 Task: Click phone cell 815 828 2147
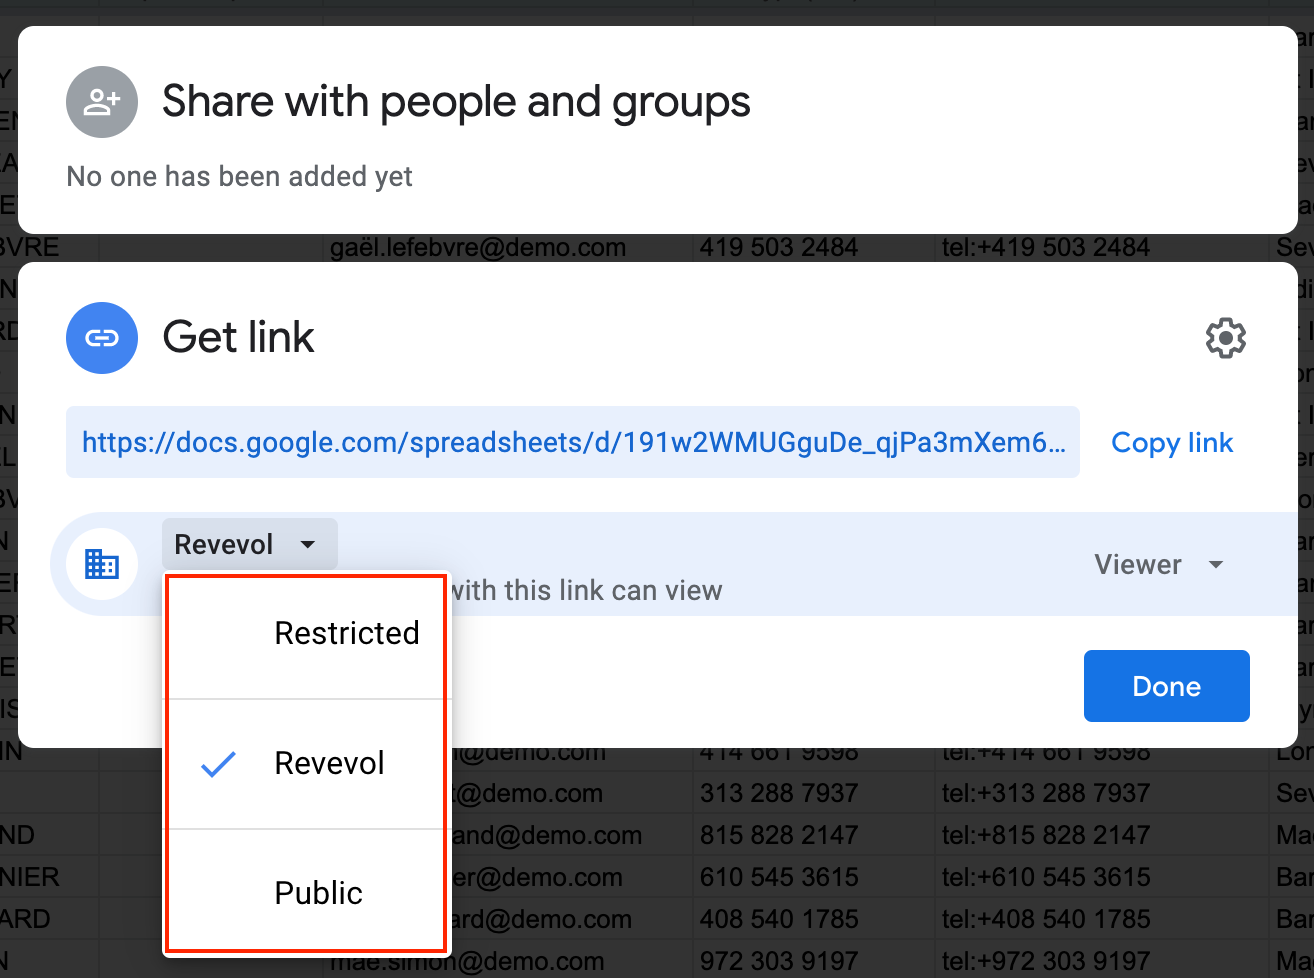coord(779,835)
